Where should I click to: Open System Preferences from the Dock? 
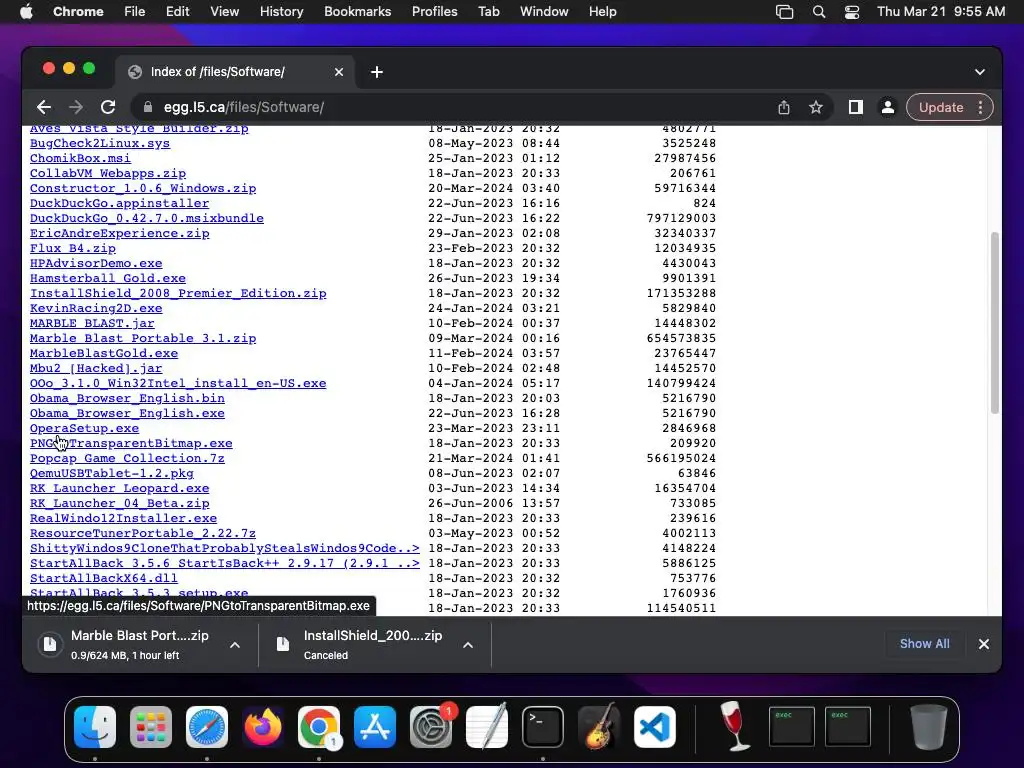(x=431, y=727)
